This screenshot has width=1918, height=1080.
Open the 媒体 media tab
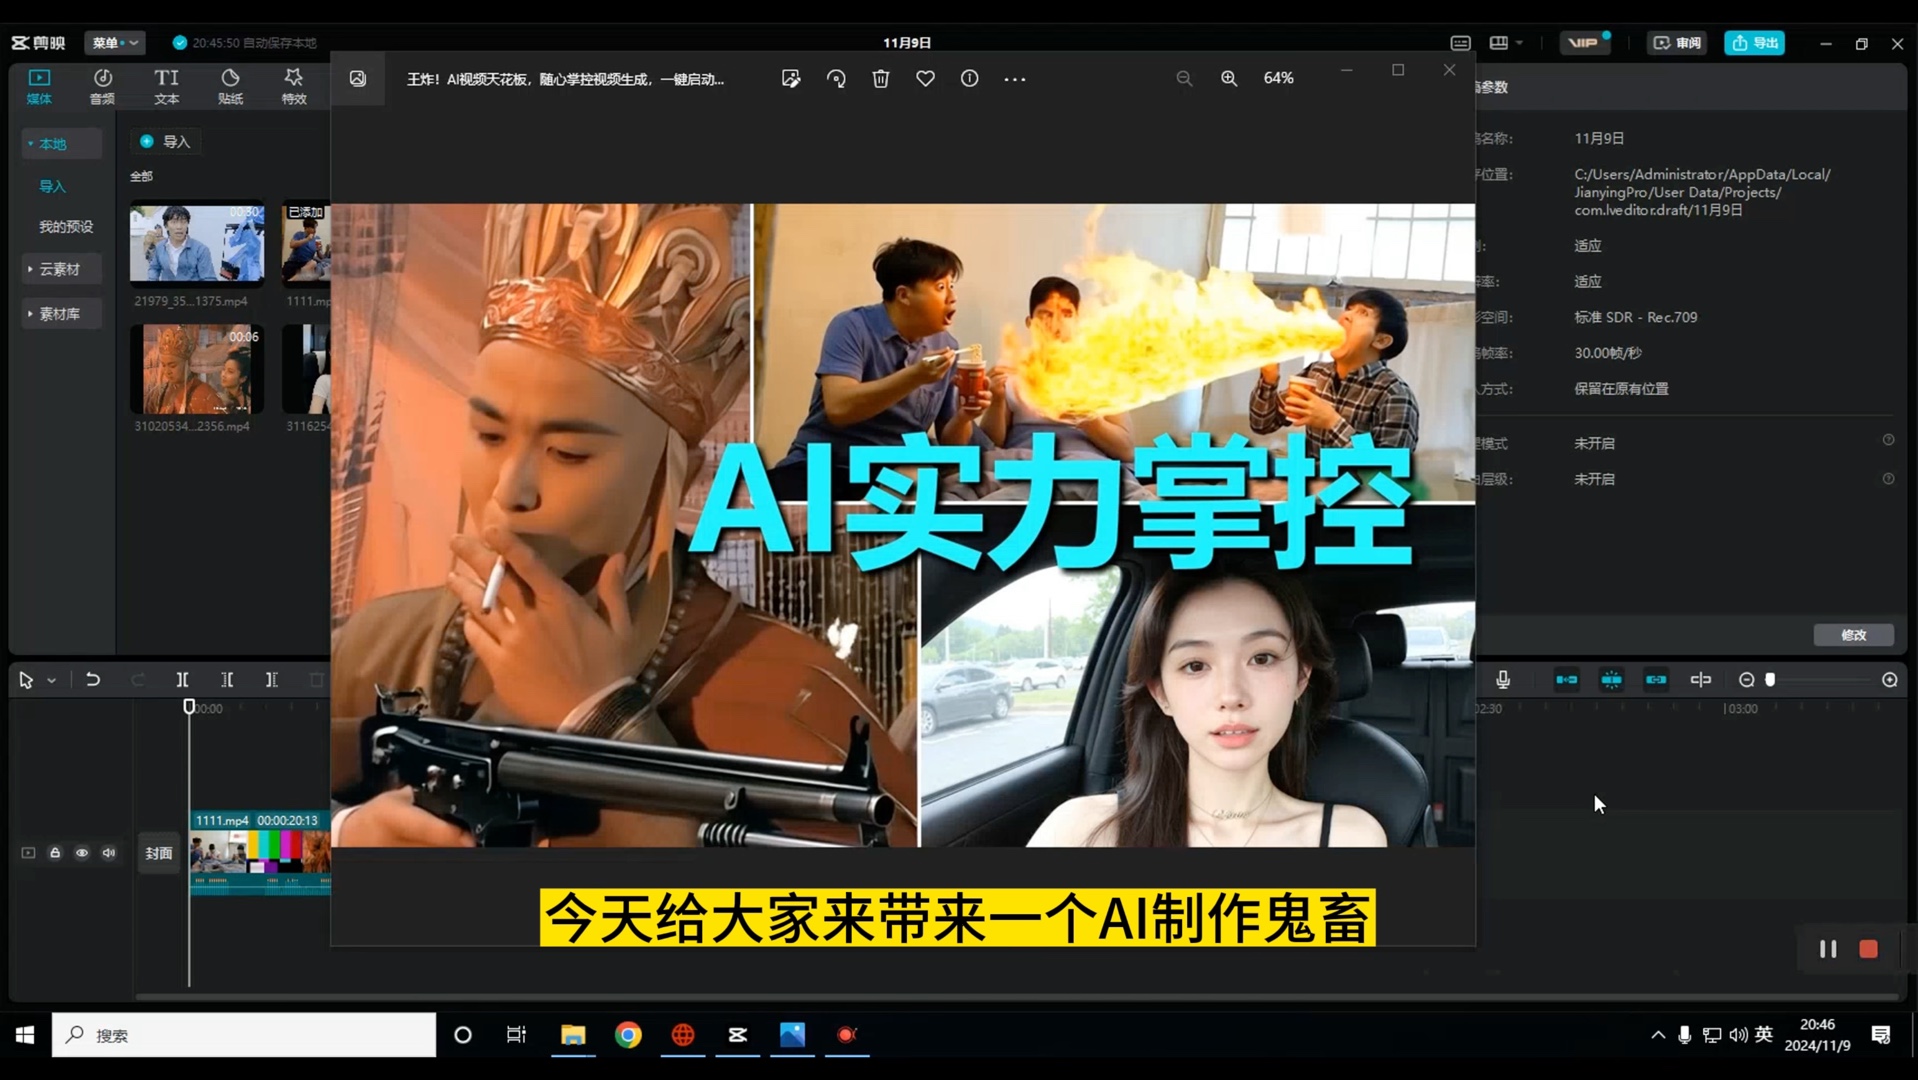coord(39,86)
